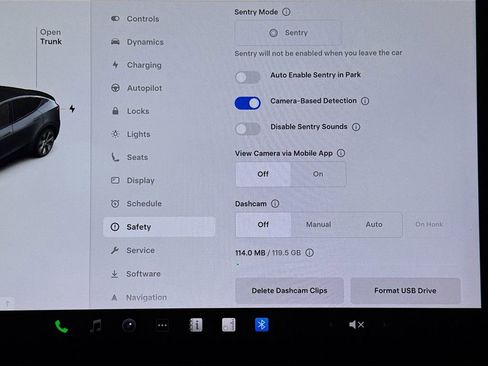Screen dimensions: 488x366
Task: Turn off Camera-Based Detection toggle
Action: [x=247, y=103]
